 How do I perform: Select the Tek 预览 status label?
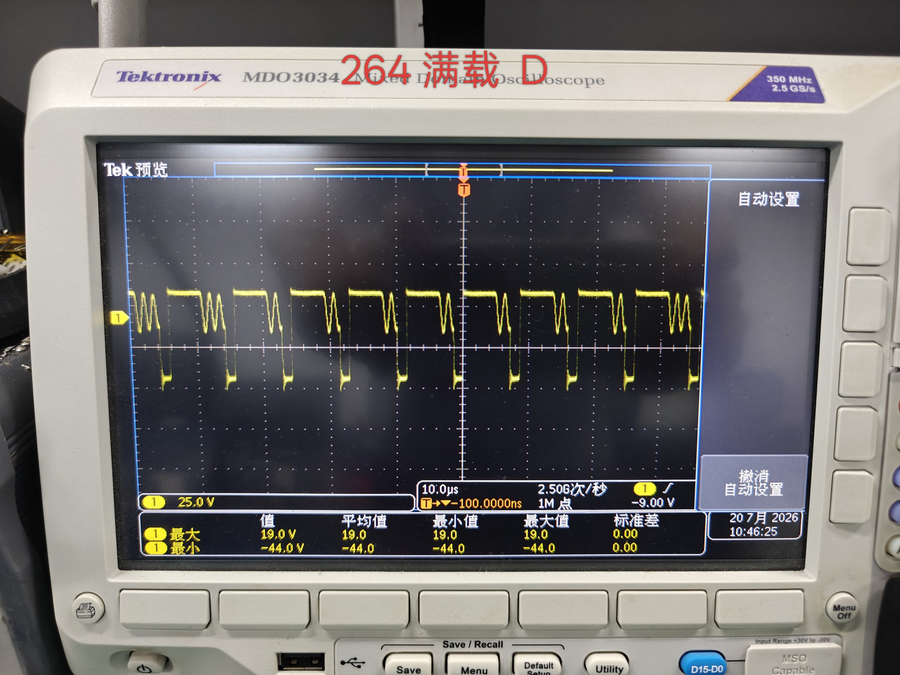coord(135,169)
